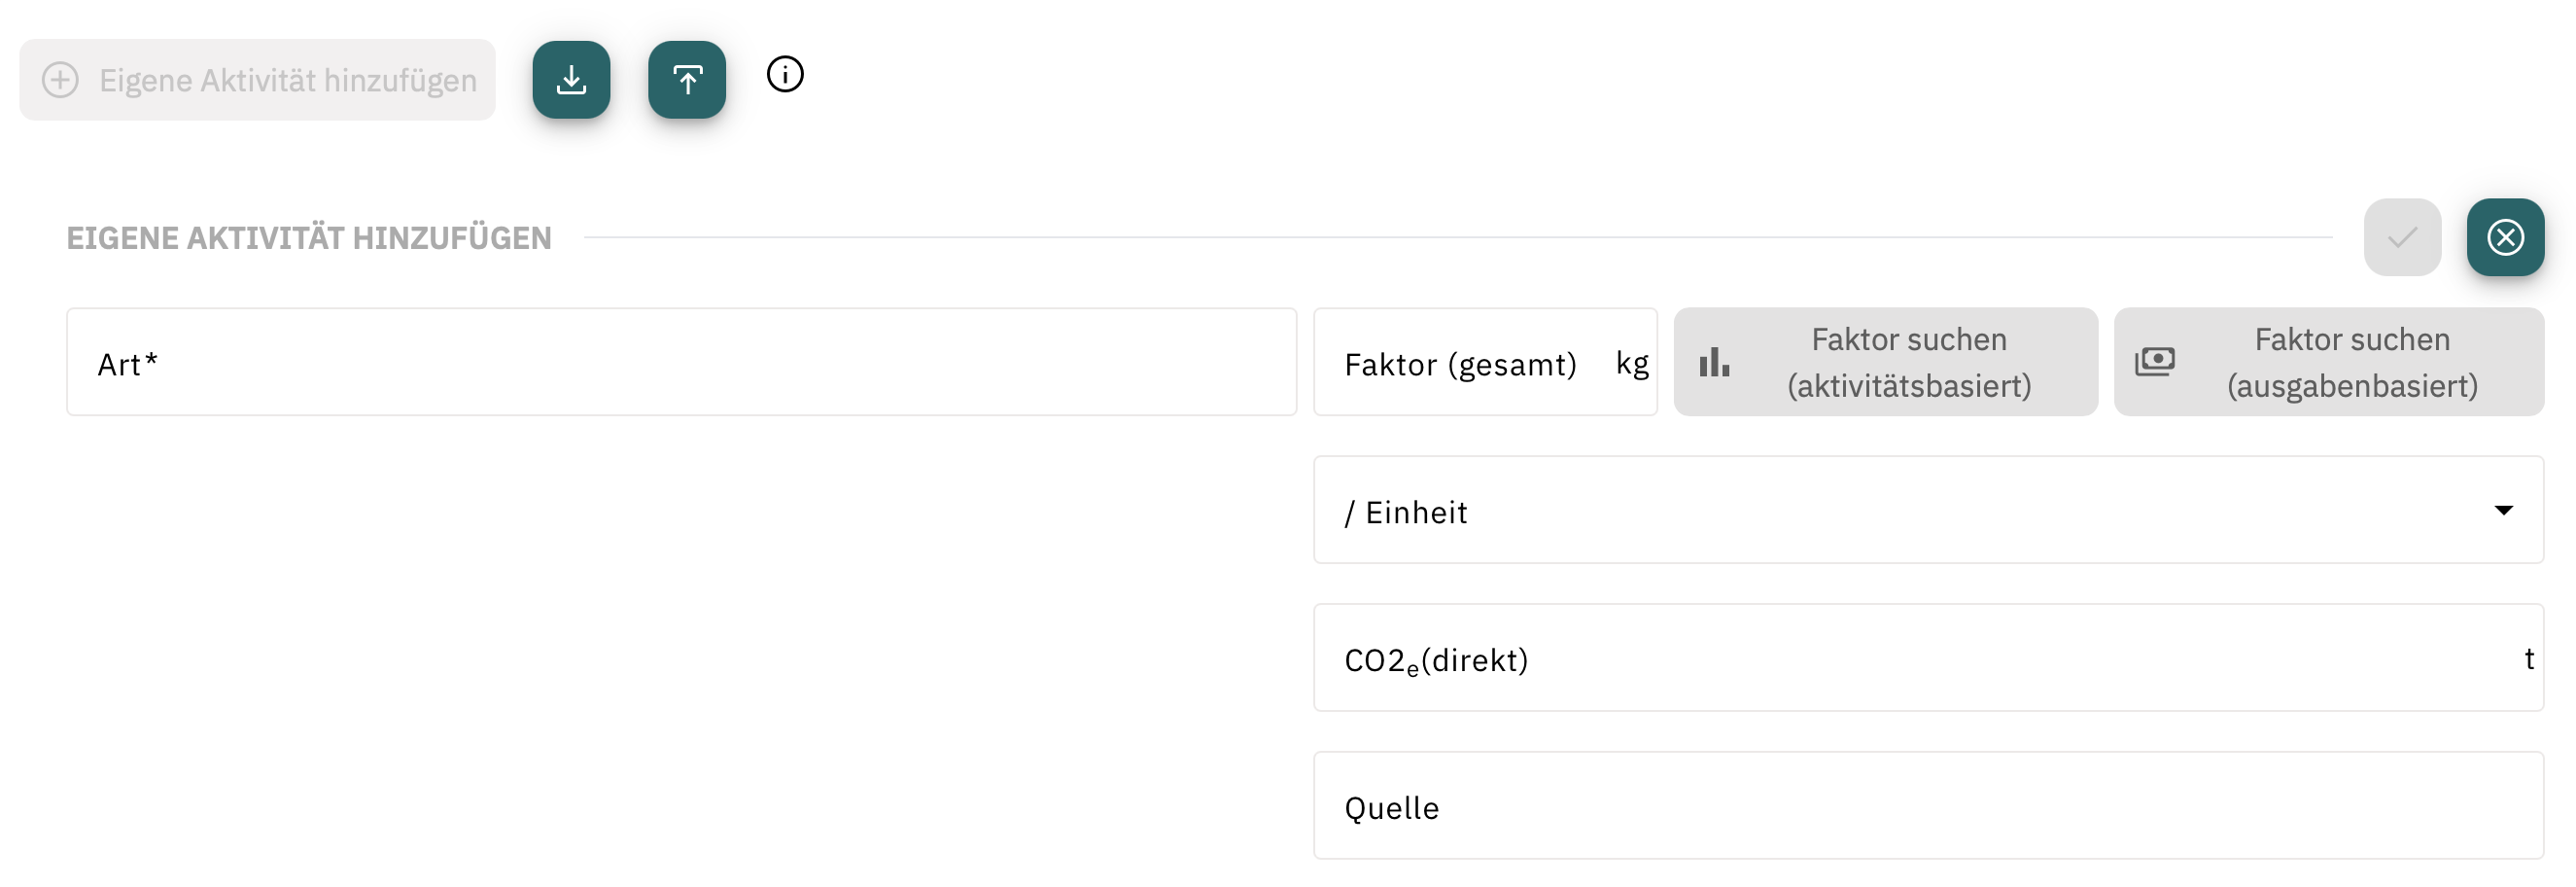Viewport: 2576px width, 887px height.
Task: Click the bar chart icon on aktivitätsbasiert search
Action: click(x=1714, y=362)
